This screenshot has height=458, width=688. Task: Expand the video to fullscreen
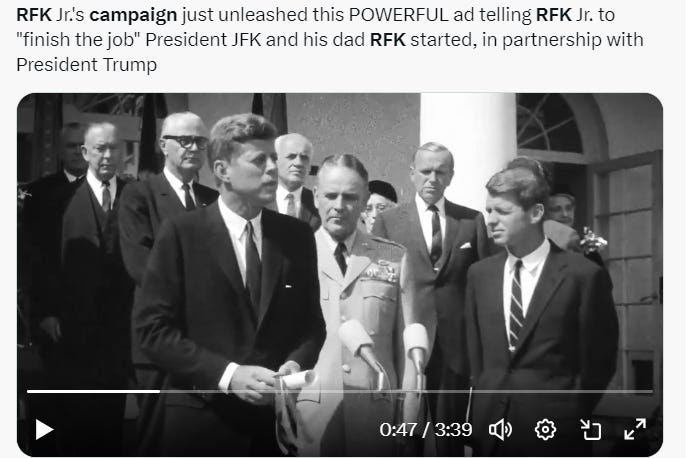pos(635,429)
